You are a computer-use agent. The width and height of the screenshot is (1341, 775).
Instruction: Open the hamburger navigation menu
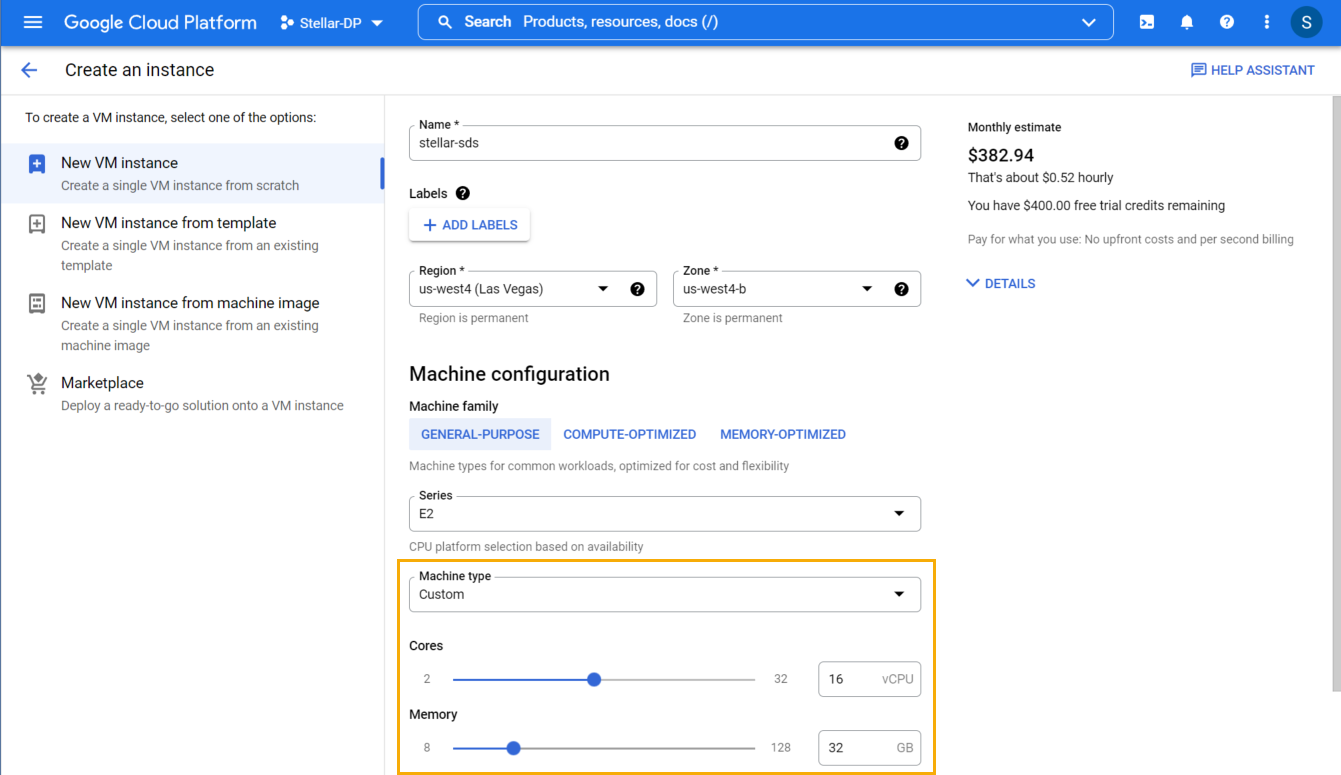tap(33, 22)
